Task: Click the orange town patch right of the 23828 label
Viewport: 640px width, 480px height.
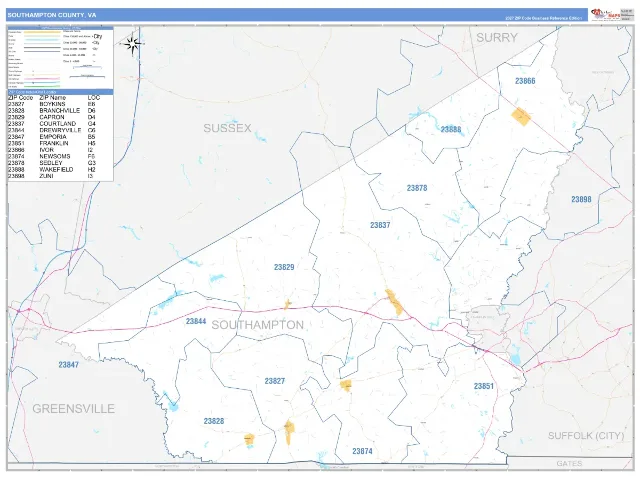Action: pos(249,440)
